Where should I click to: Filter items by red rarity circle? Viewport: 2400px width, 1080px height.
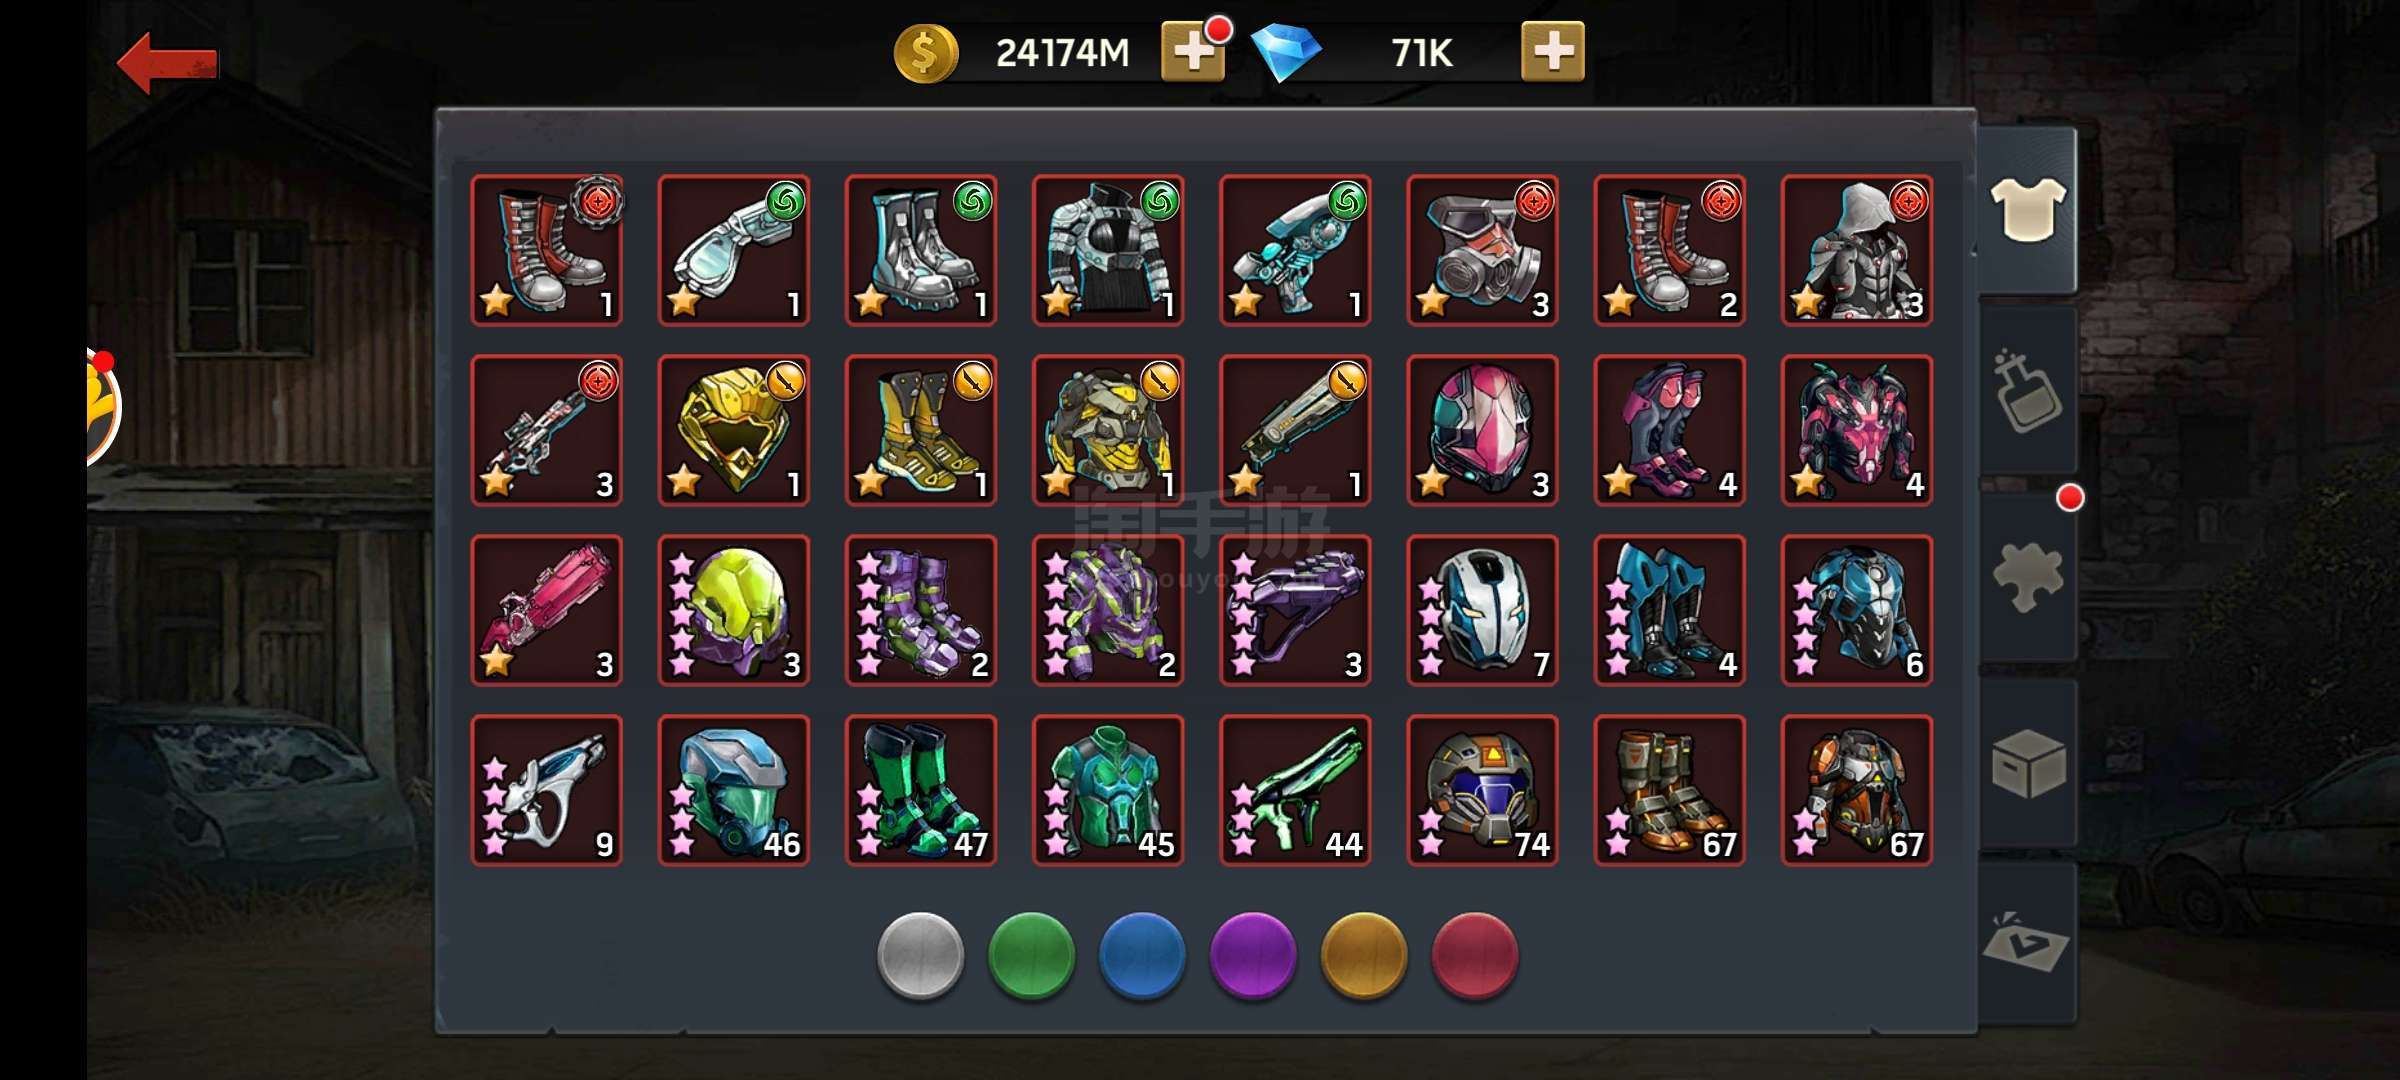[1475, 956]
